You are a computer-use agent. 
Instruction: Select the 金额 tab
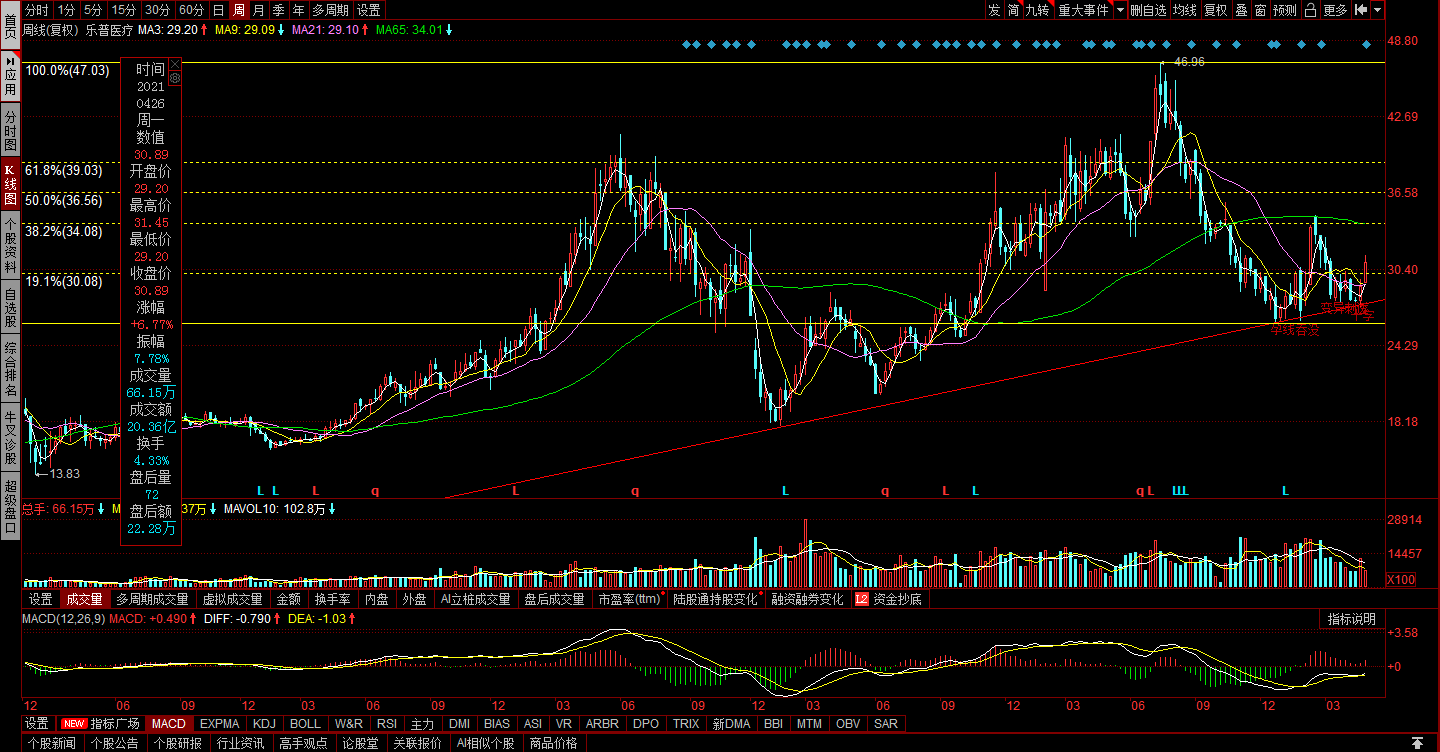(288, 599)
